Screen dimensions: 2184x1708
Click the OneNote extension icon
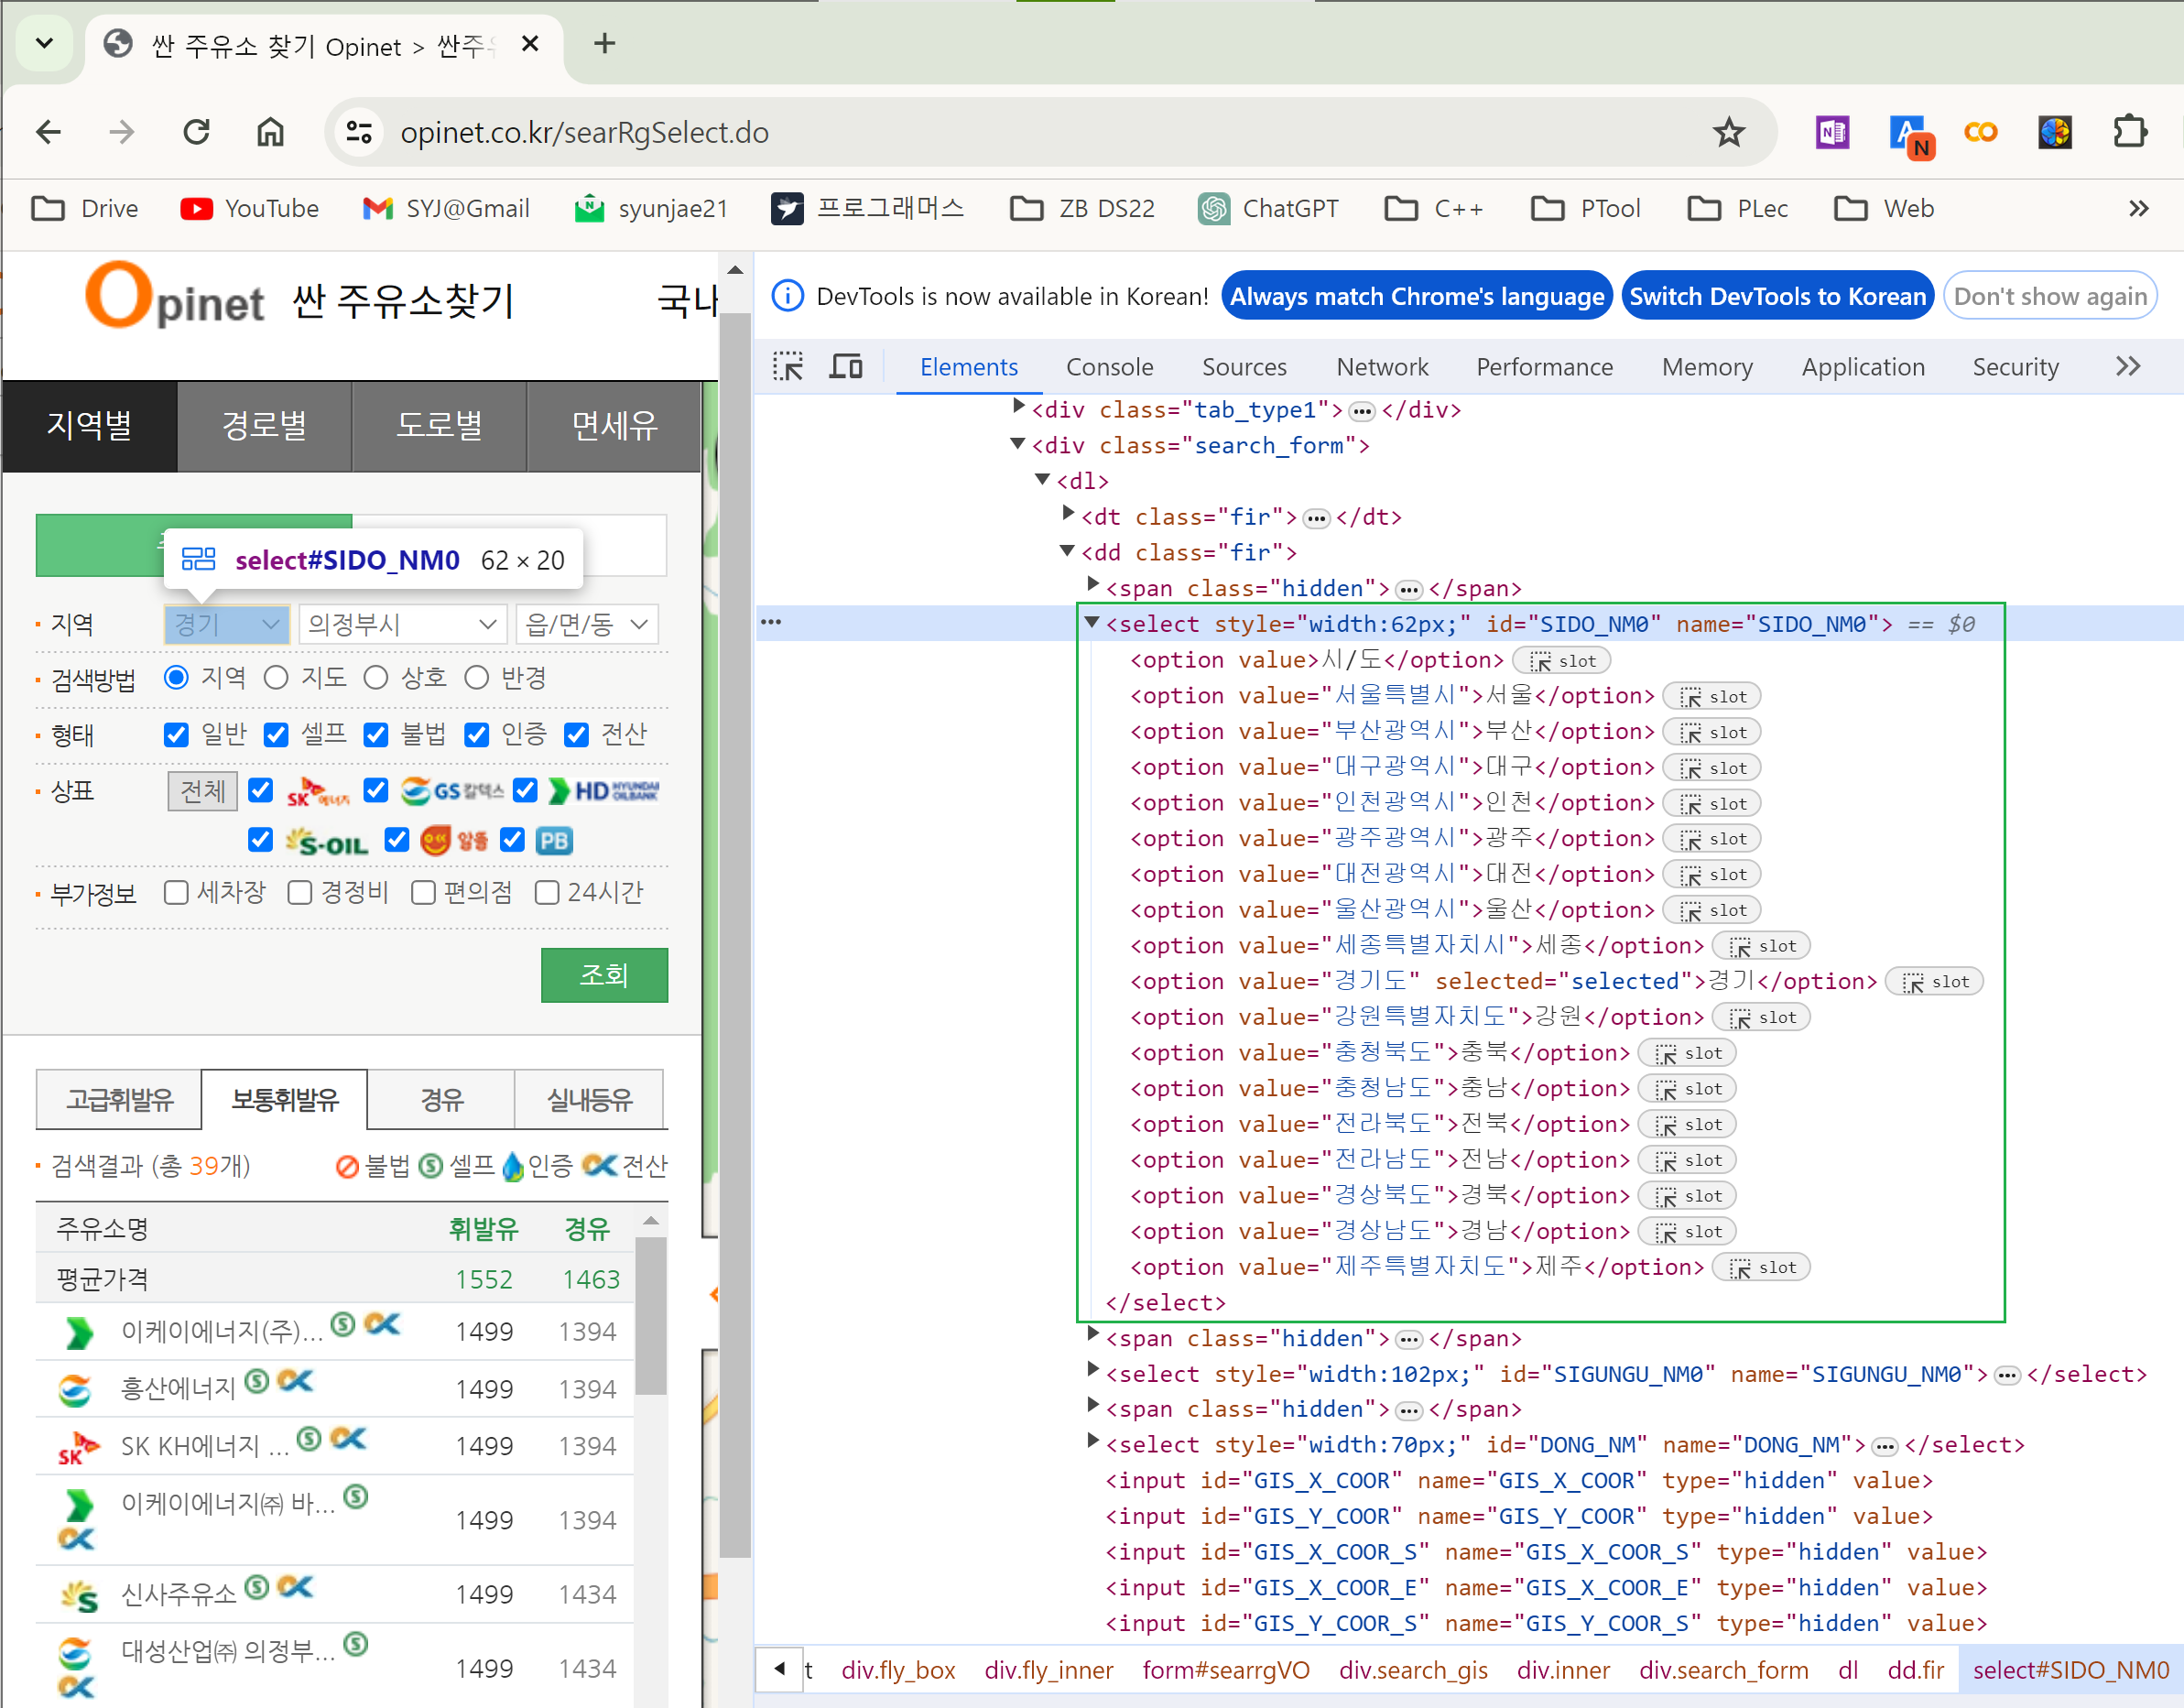point(1832,132)
